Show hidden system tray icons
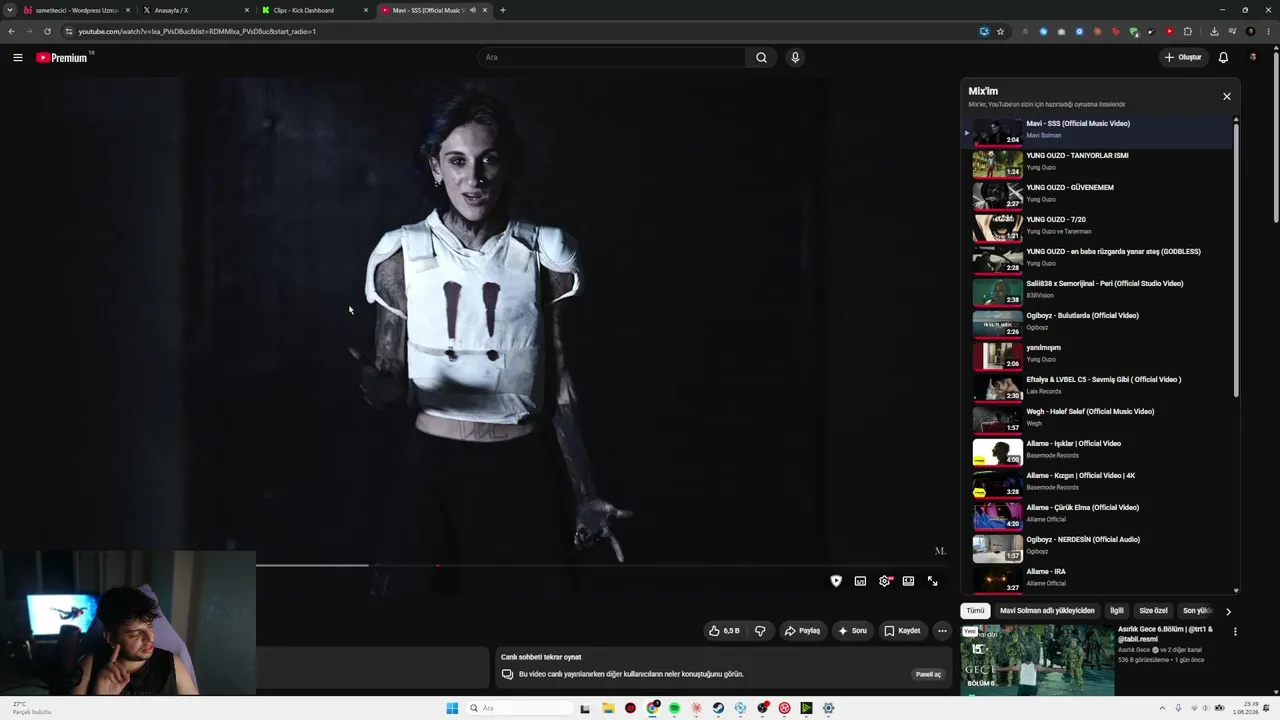The height and width of the screenshot is (720, 1280). click(x=1163, y=708)
